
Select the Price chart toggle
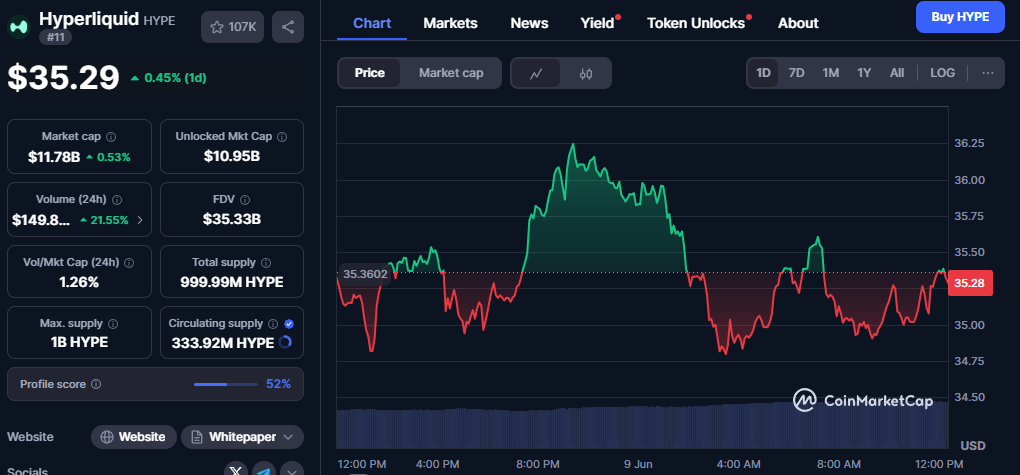(x=369, y=73)
